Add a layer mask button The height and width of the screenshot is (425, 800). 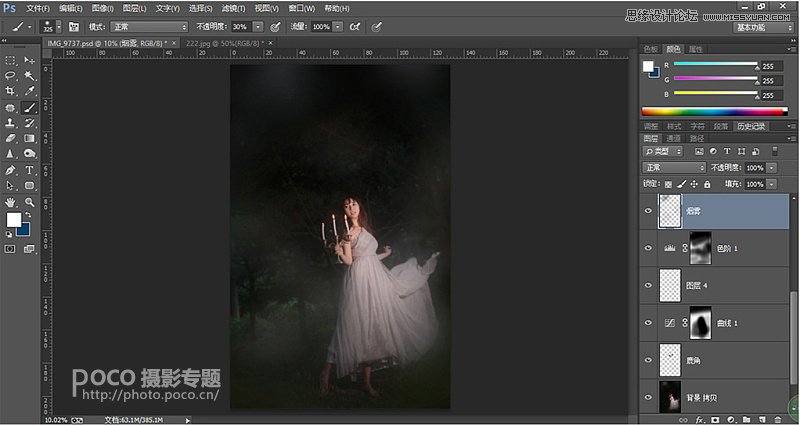pos(715,419)
